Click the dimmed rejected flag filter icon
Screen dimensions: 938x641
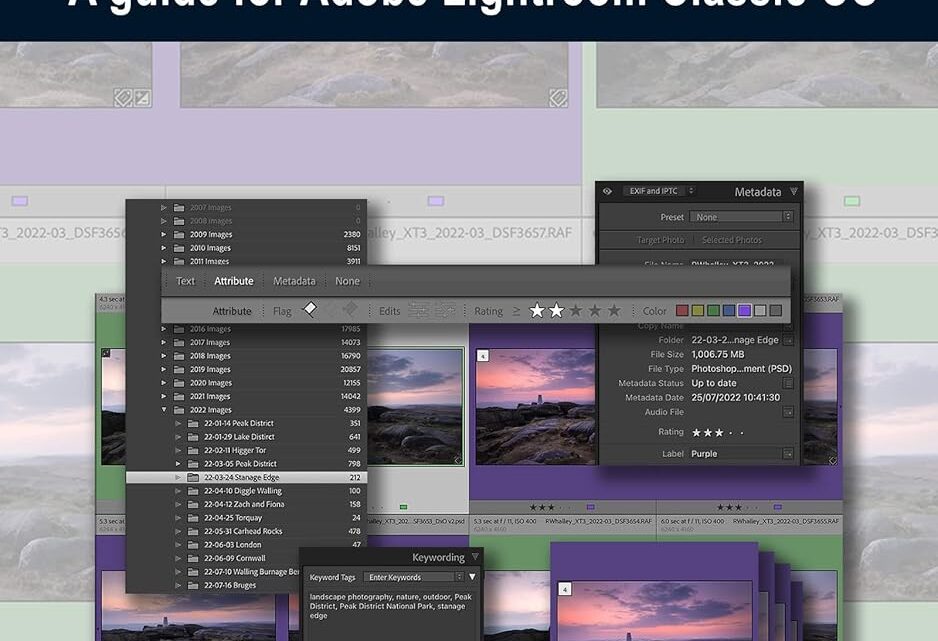pyautogui.click(x=349, y=309)
